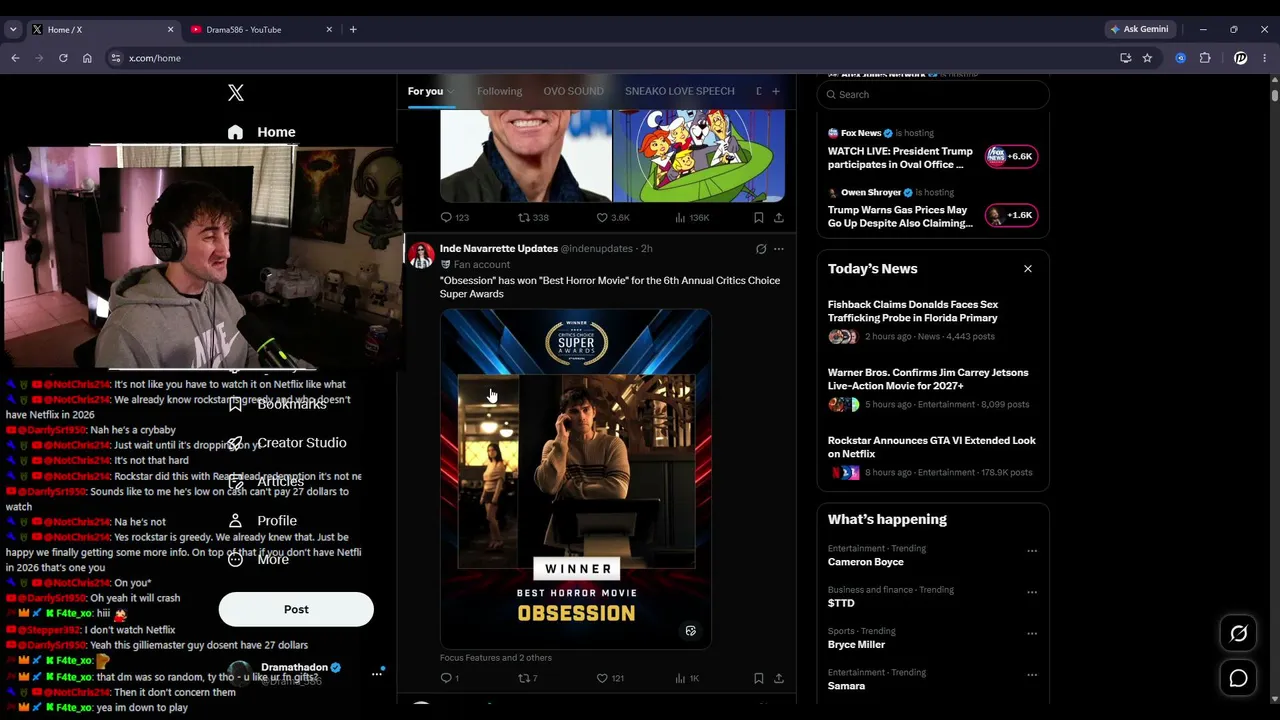1280x720 pixels.
Task: Expand the For you timeline chevron
Action: click(450, 92)
